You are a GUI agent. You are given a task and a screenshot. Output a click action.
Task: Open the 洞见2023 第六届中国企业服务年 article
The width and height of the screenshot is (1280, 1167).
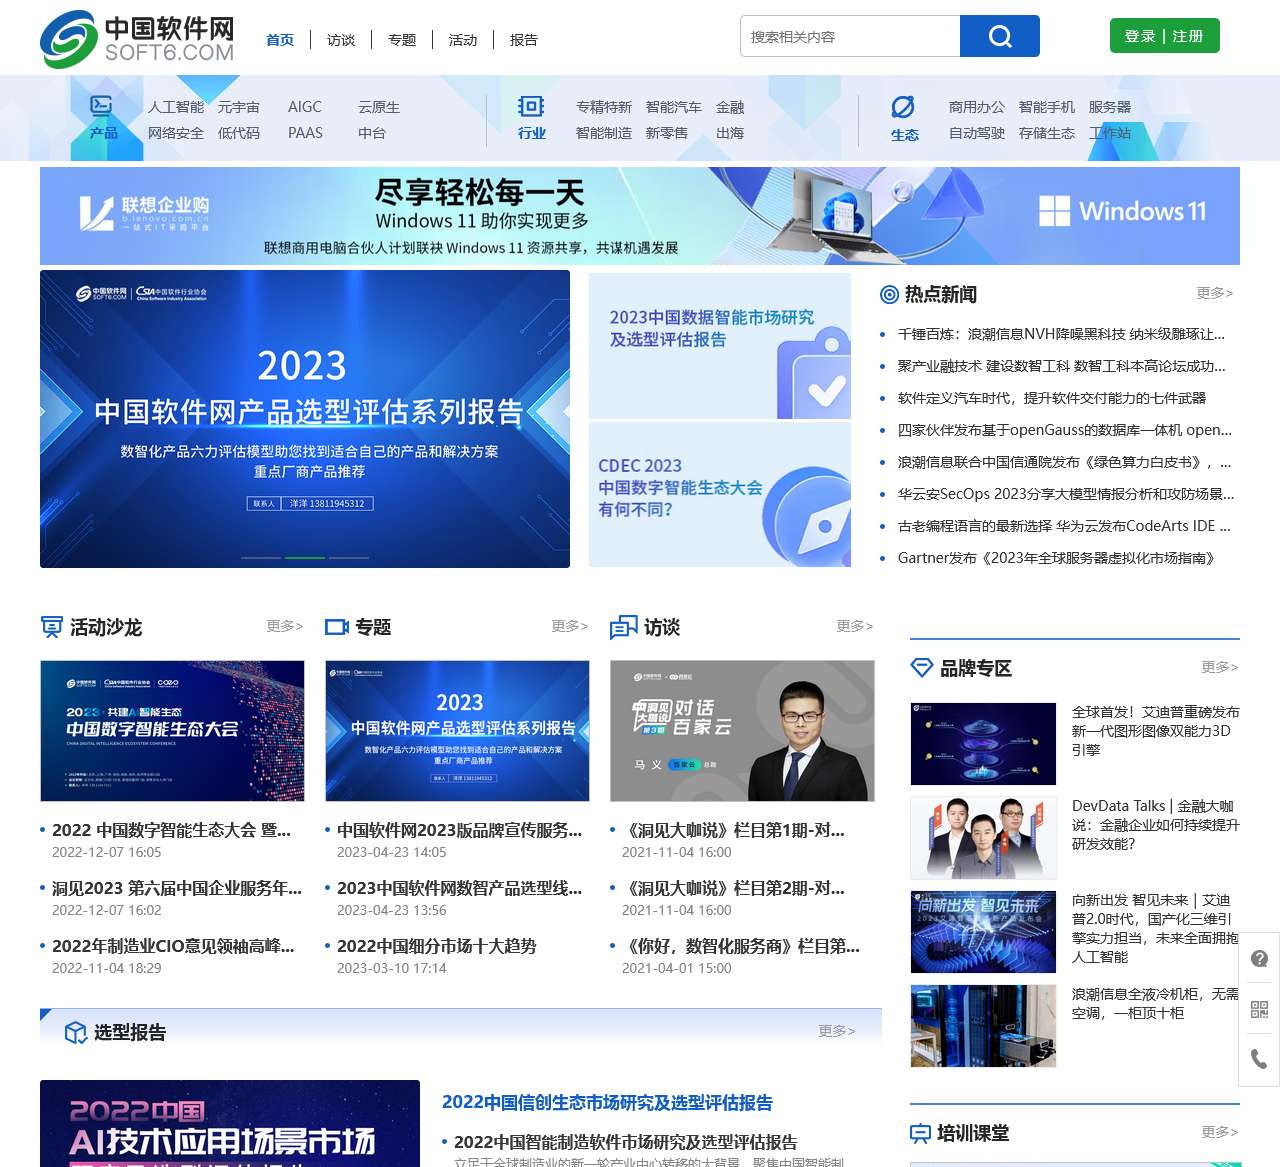(x=177, y=888)
